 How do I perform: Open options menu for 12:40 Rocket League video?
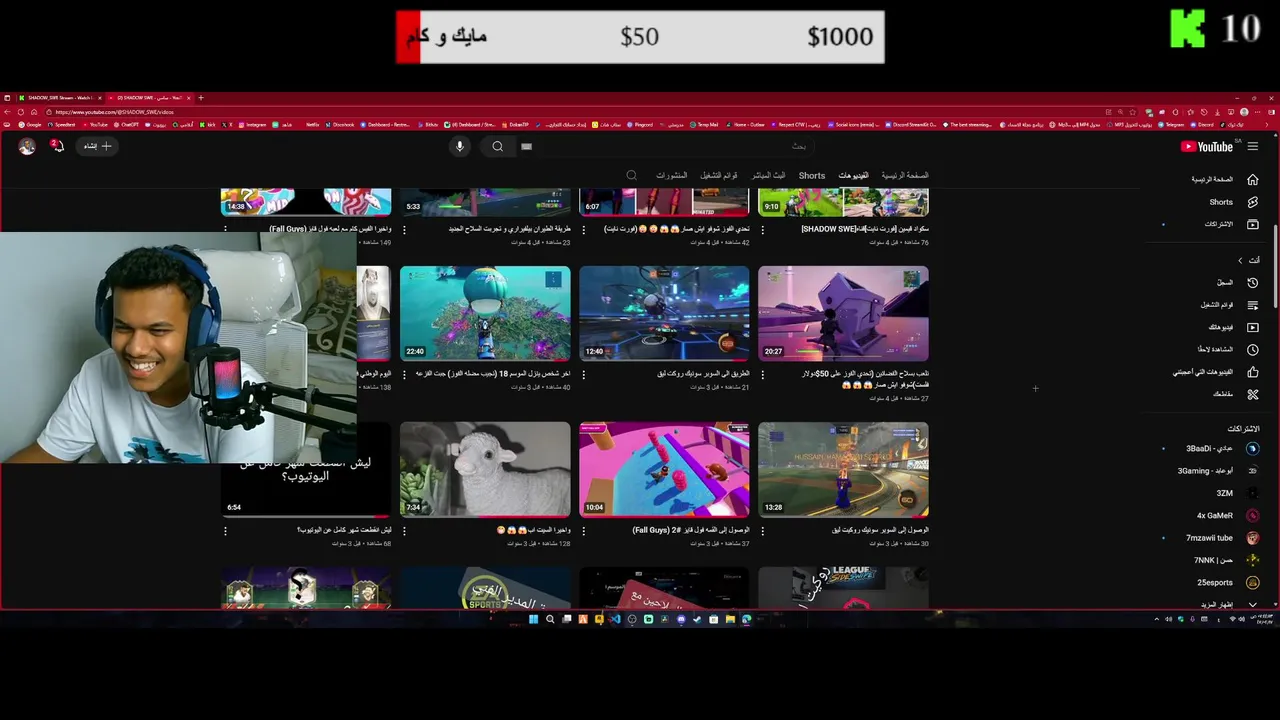(x=584, y=375)
